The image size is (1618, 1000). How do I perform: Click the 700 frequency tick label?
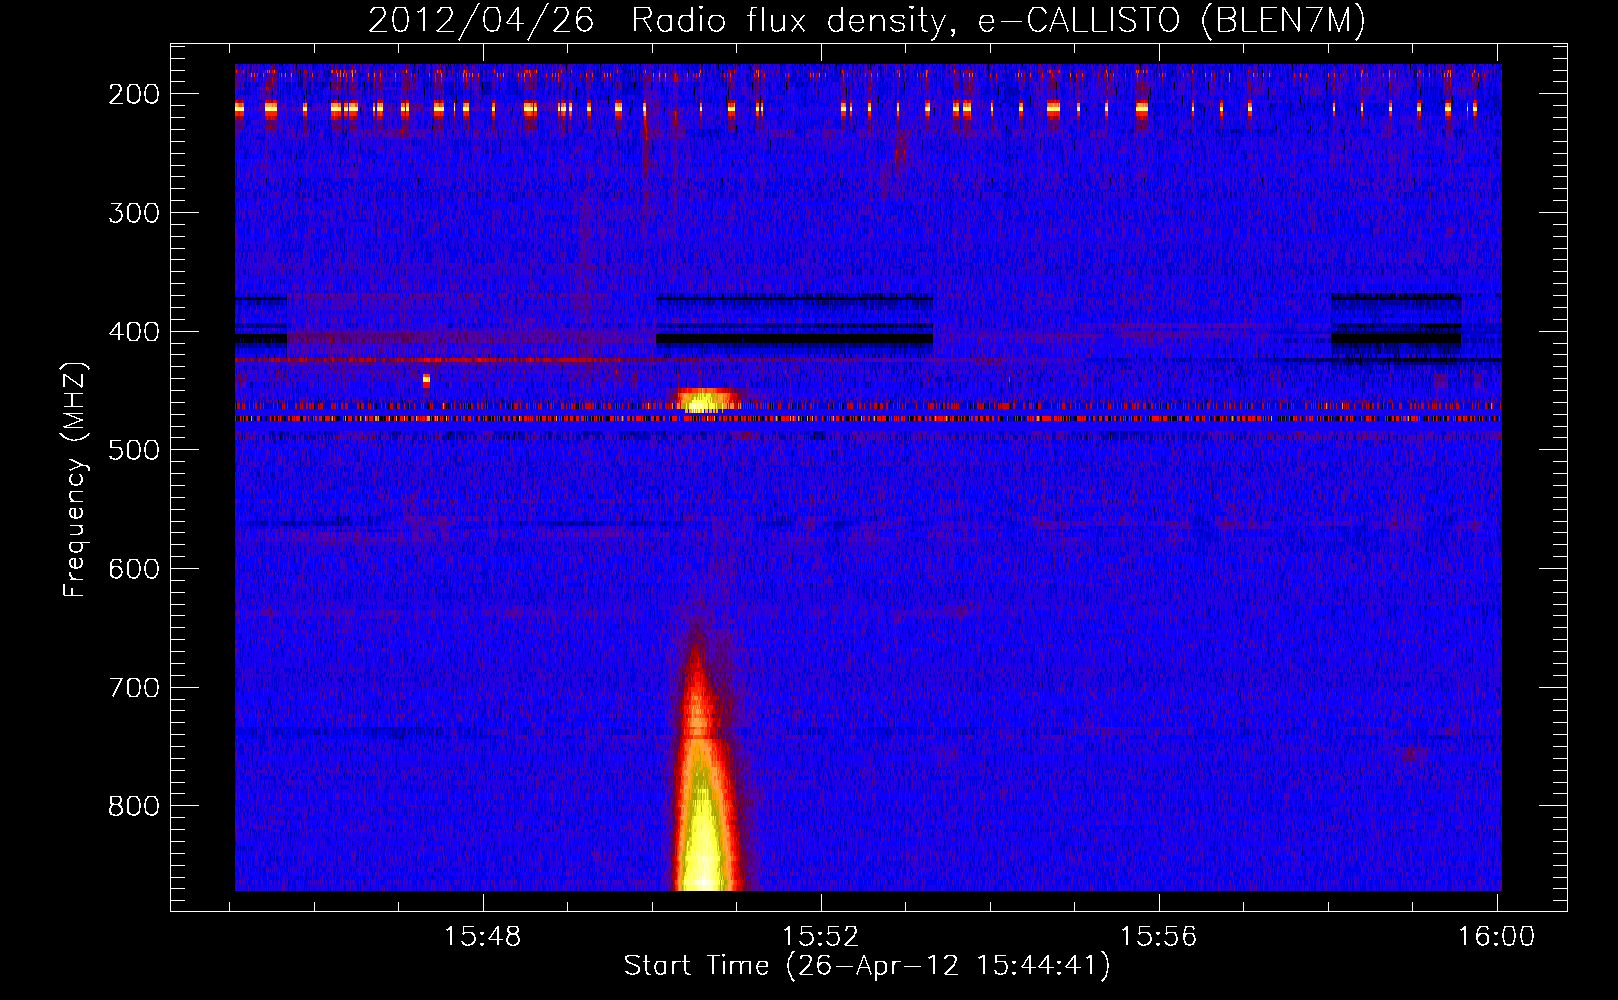click(134, 688)
